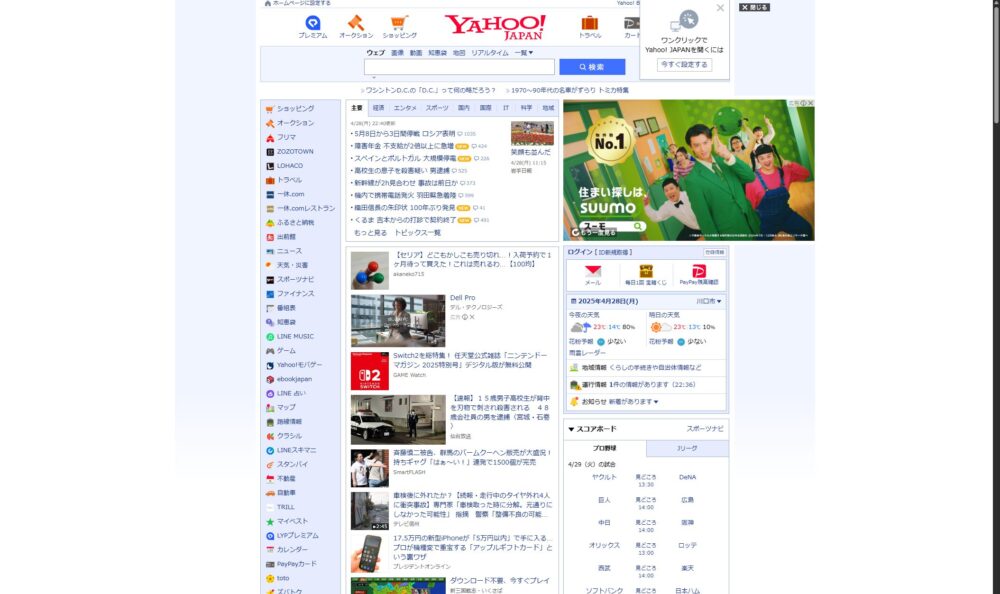Viewport: 1000px width, 594px height.
Task: Open LOHACO in the left sidebar
Action: click(x=290, y=165)
